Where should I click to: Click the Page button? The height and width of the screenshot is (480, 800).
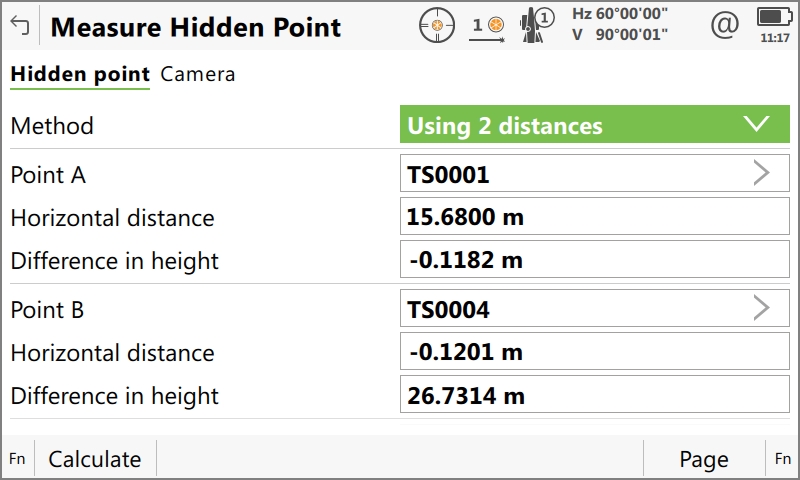(x=703, y=459)
